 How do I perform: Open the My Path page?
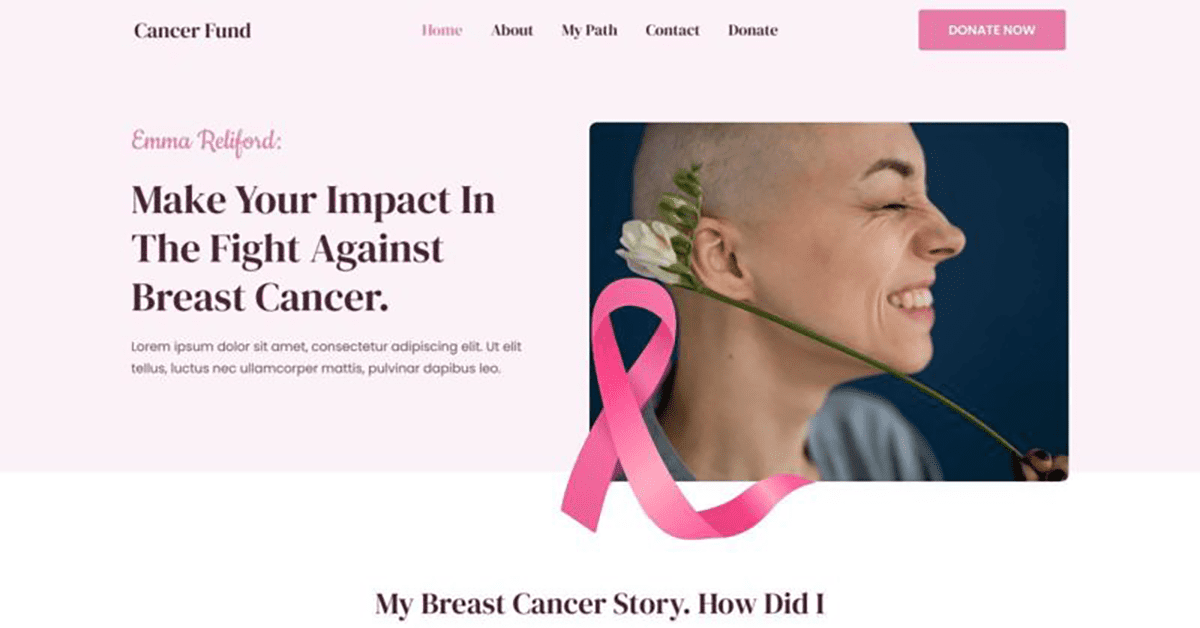tap(589, 31)
